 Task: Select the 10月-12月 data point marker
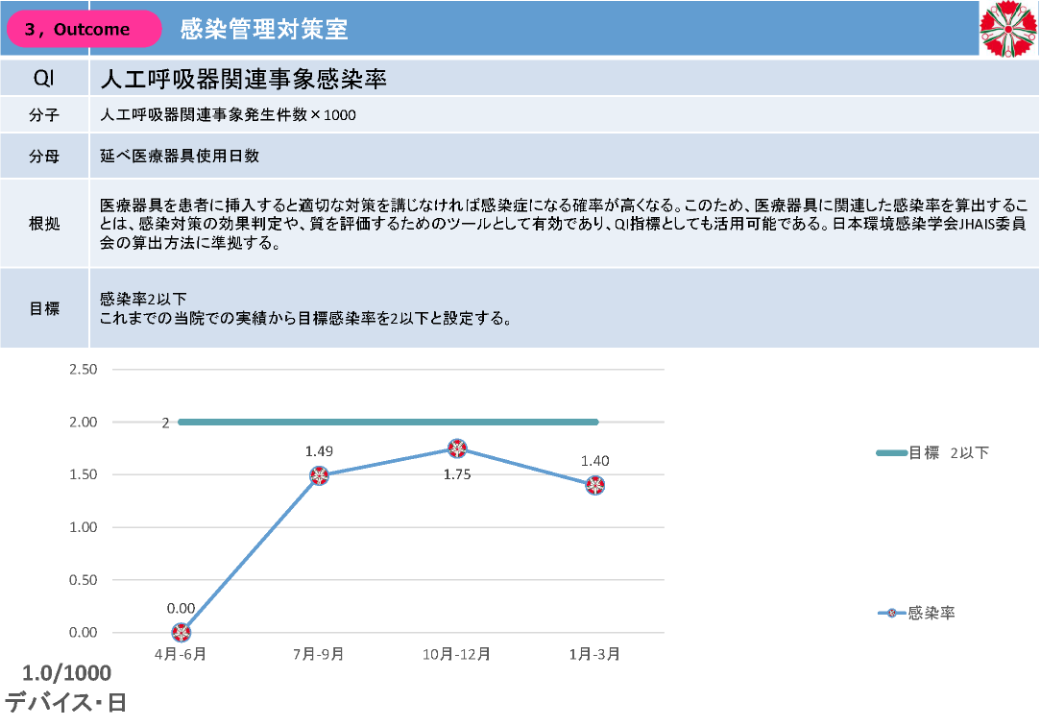(457, 448)
